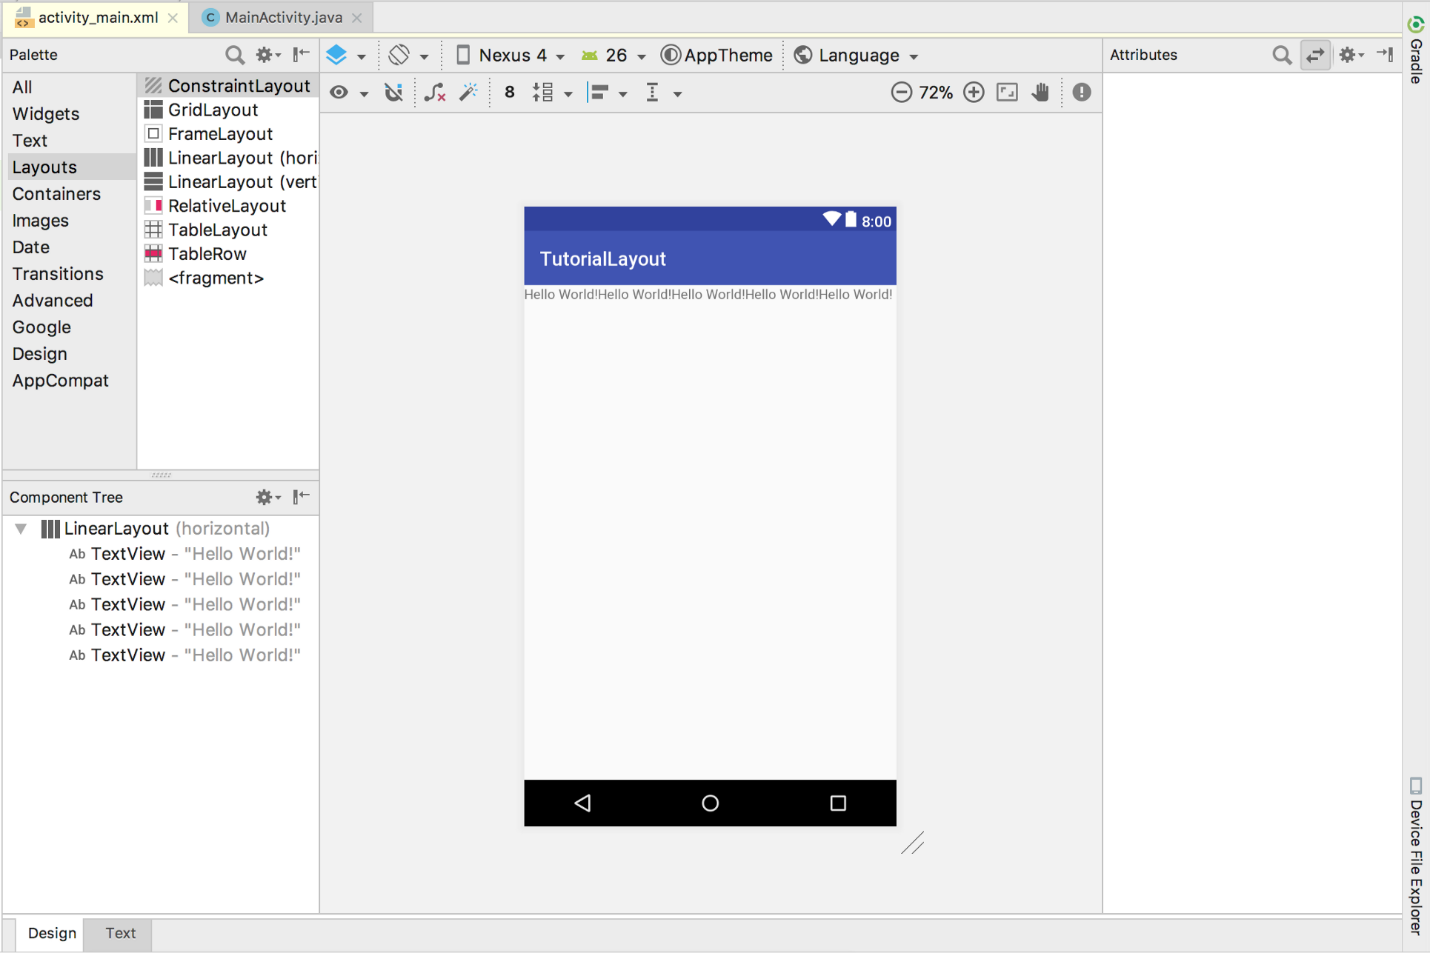The height and width of the screenshot is (953, 1430).
Task: Activate the pan hand tool
Action: (1040, 92)
